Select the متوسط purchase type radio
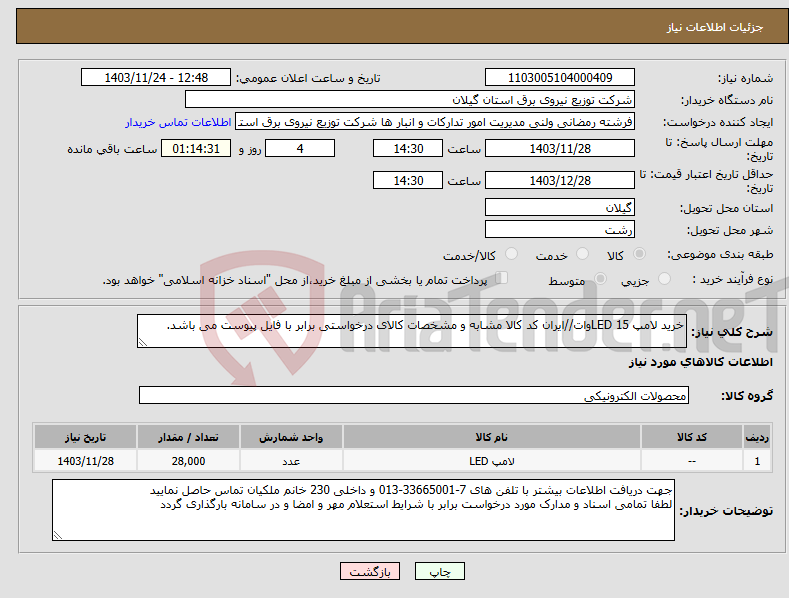Screen dimensions: 789x598 [600, 278]
